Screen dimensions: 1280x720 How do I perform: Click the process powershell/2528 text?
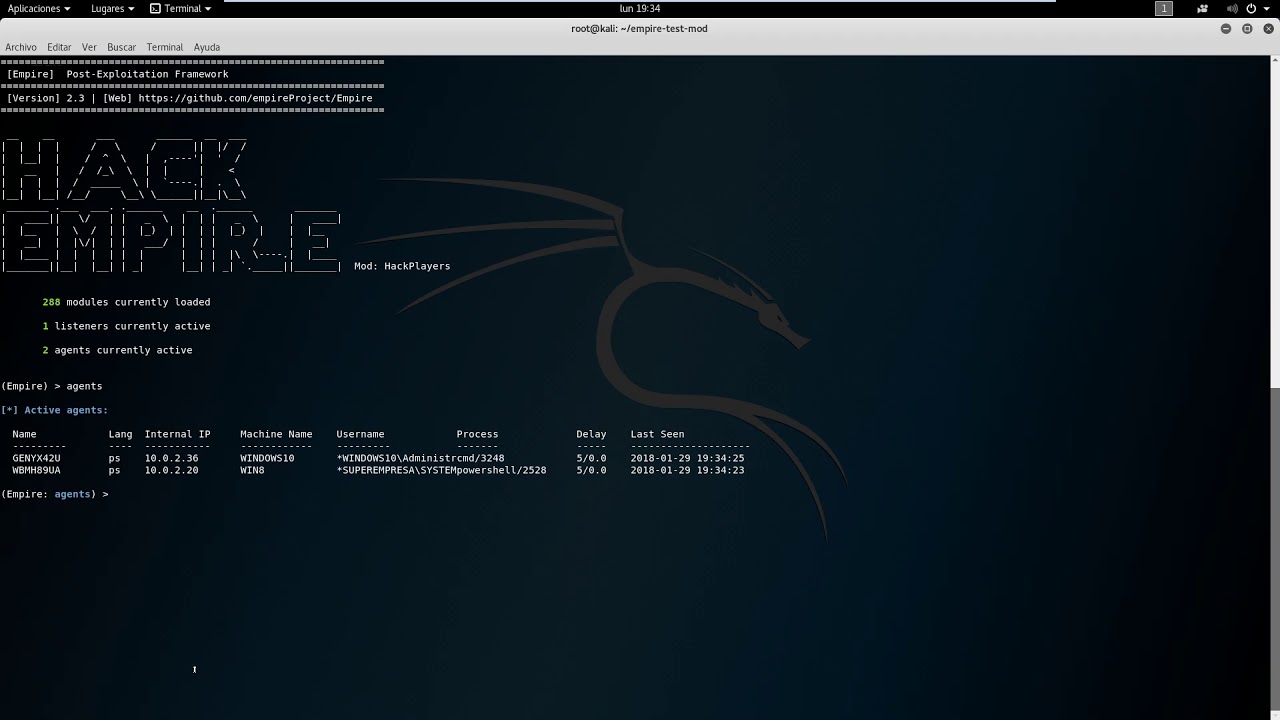click(x=501, y=470)
